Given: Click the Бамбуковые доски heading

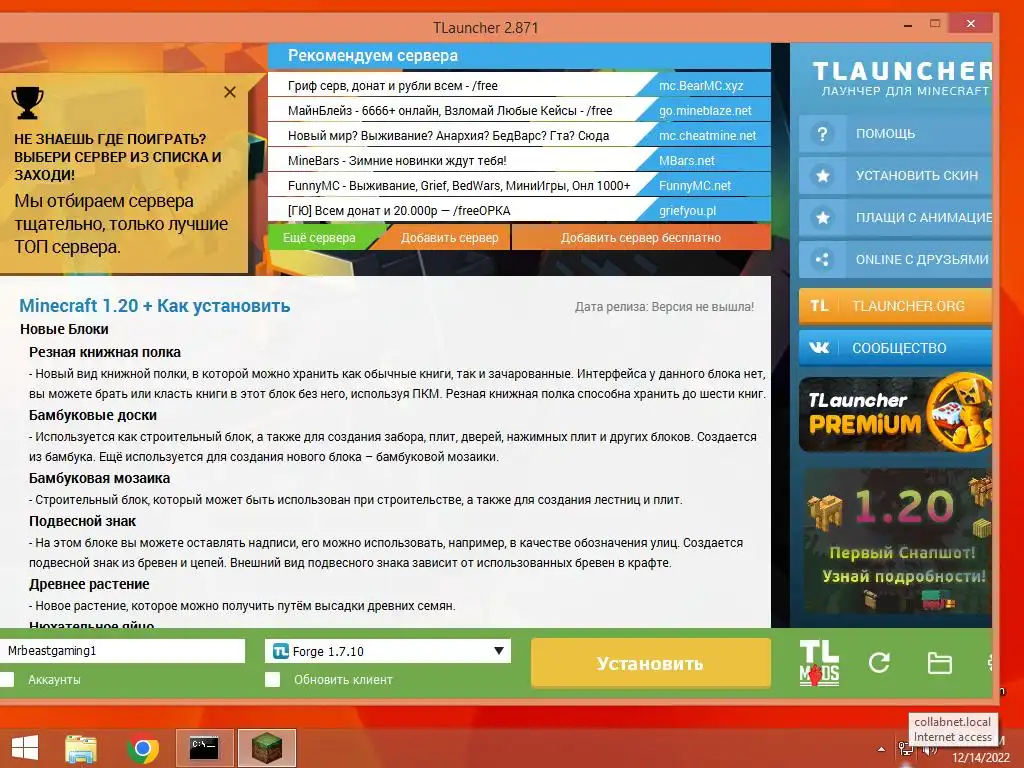Looking at the screenshot, I should point(93,415).
